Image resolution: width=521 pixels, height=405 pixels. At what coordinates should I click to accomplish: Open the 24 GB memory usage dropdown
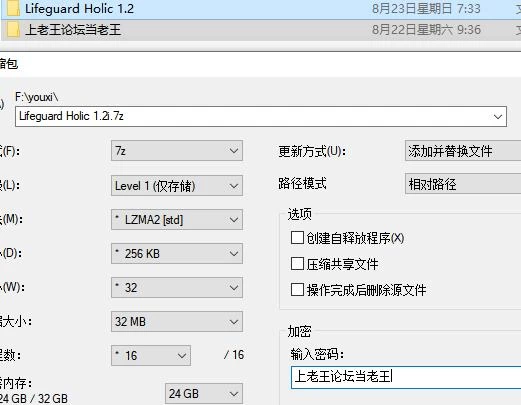click(x=204, y=394)
